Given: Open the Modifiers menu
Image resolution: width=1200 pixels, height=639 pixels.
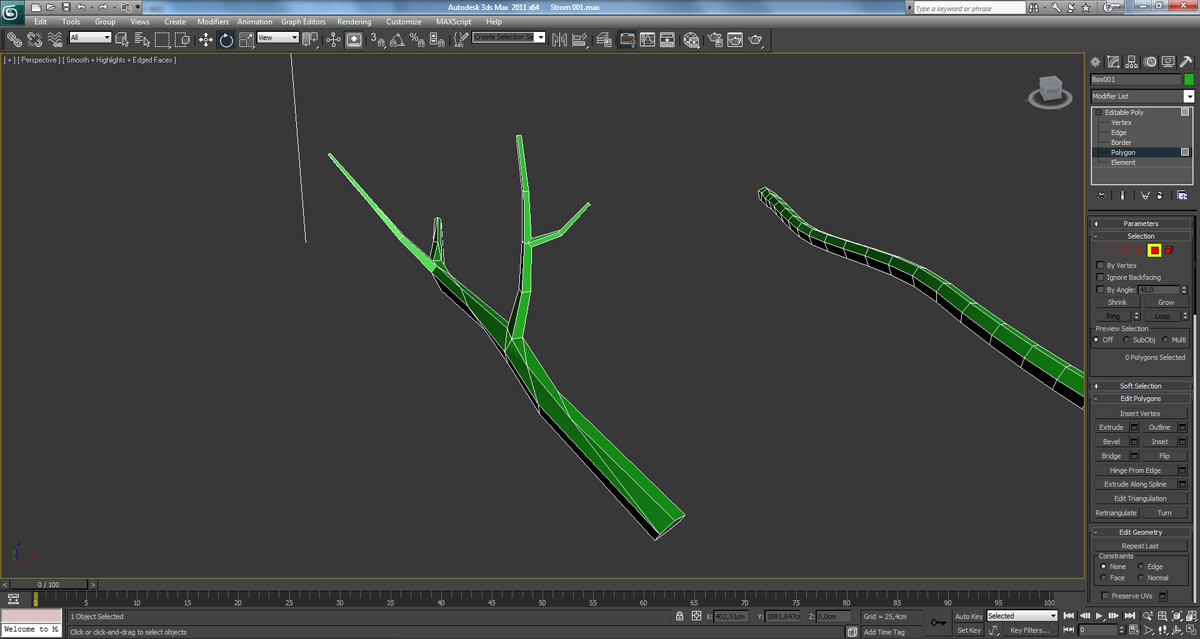Looking at the screenshot, I should point(213,21).
